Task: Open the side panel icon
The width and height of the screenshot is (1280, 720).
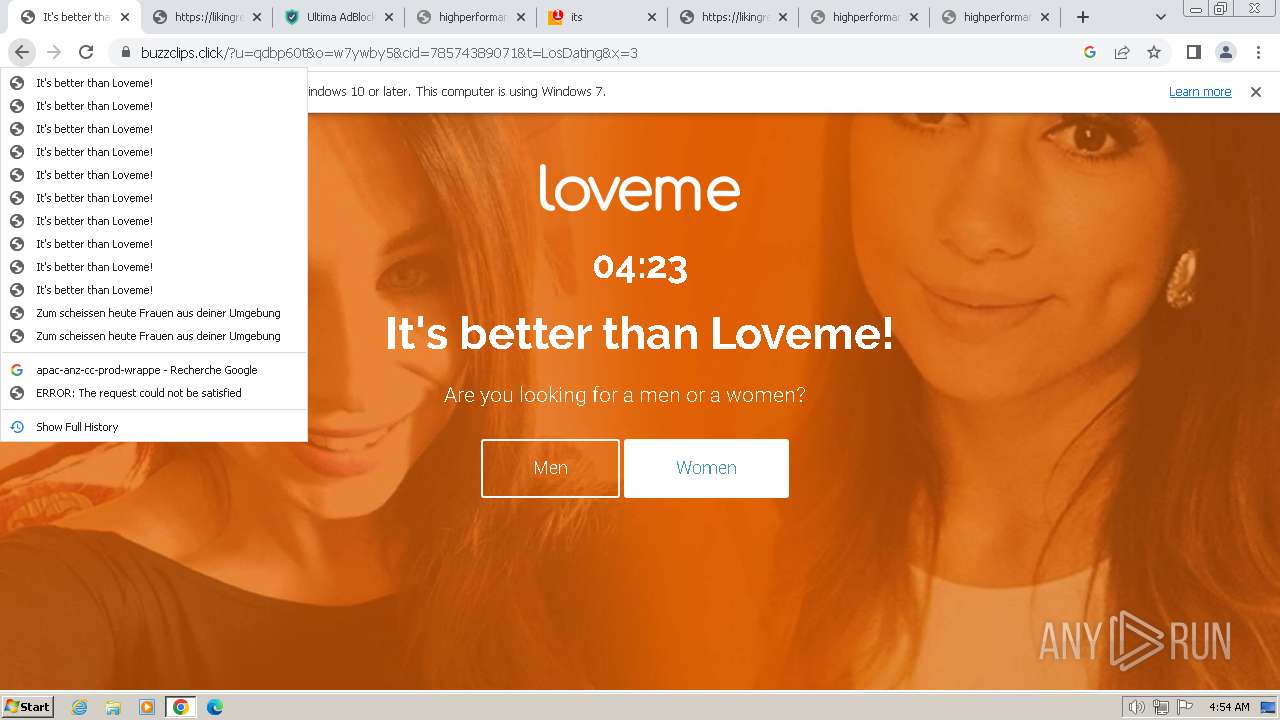Action: pyautogui.click(x=1193, y=53)
